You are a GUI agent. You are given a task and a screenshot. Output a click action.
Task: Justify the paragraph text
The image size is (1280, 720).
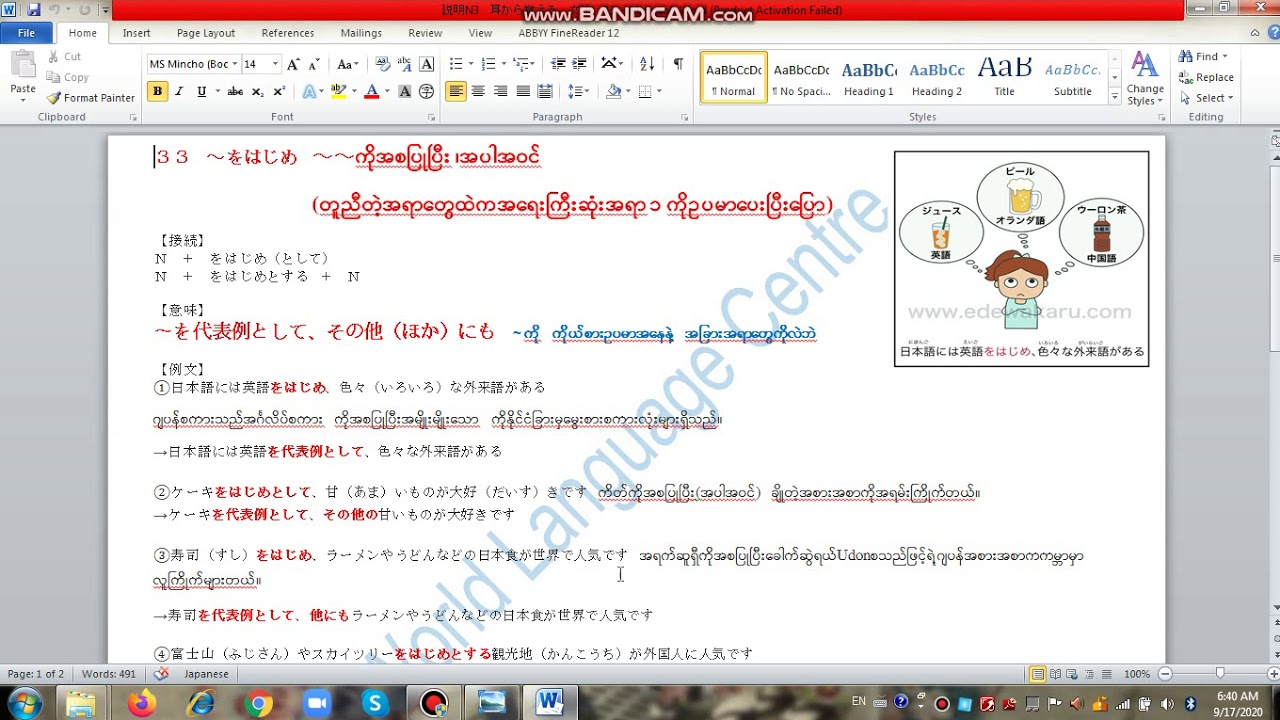click(x=523, y=91)
